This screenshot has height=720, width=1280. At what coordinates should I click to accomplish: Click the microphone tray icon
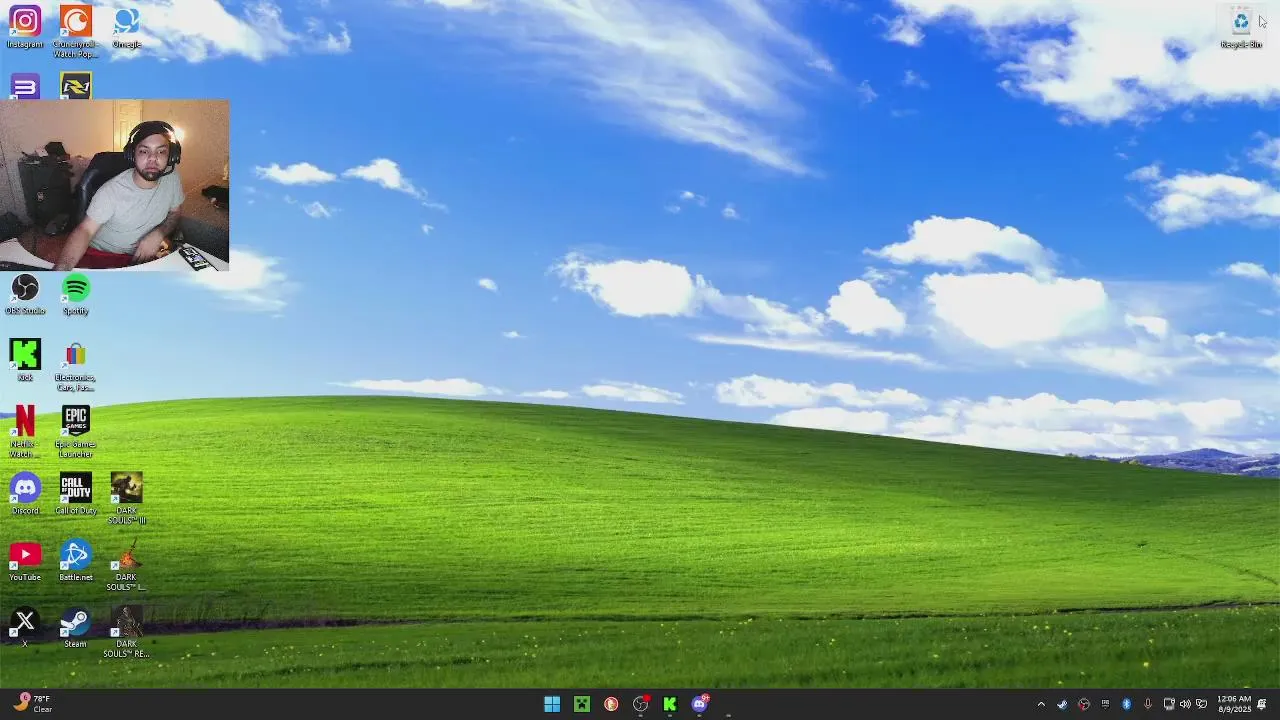[x=1148, y=704]
